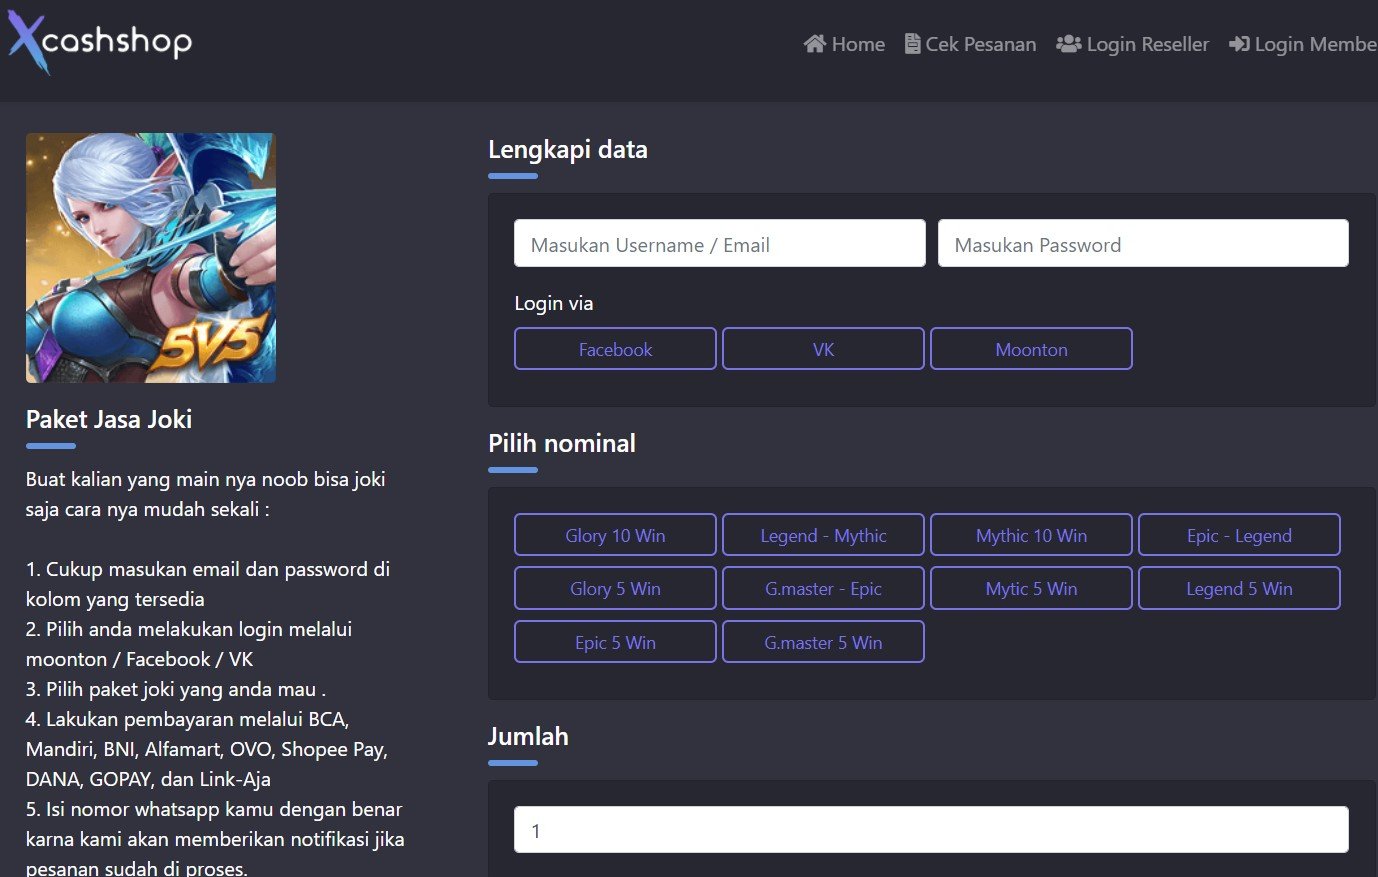This screenshot has width=1378, height=877.
Task: Choose the Epic - Legend package
Action: coord(1239,535)
